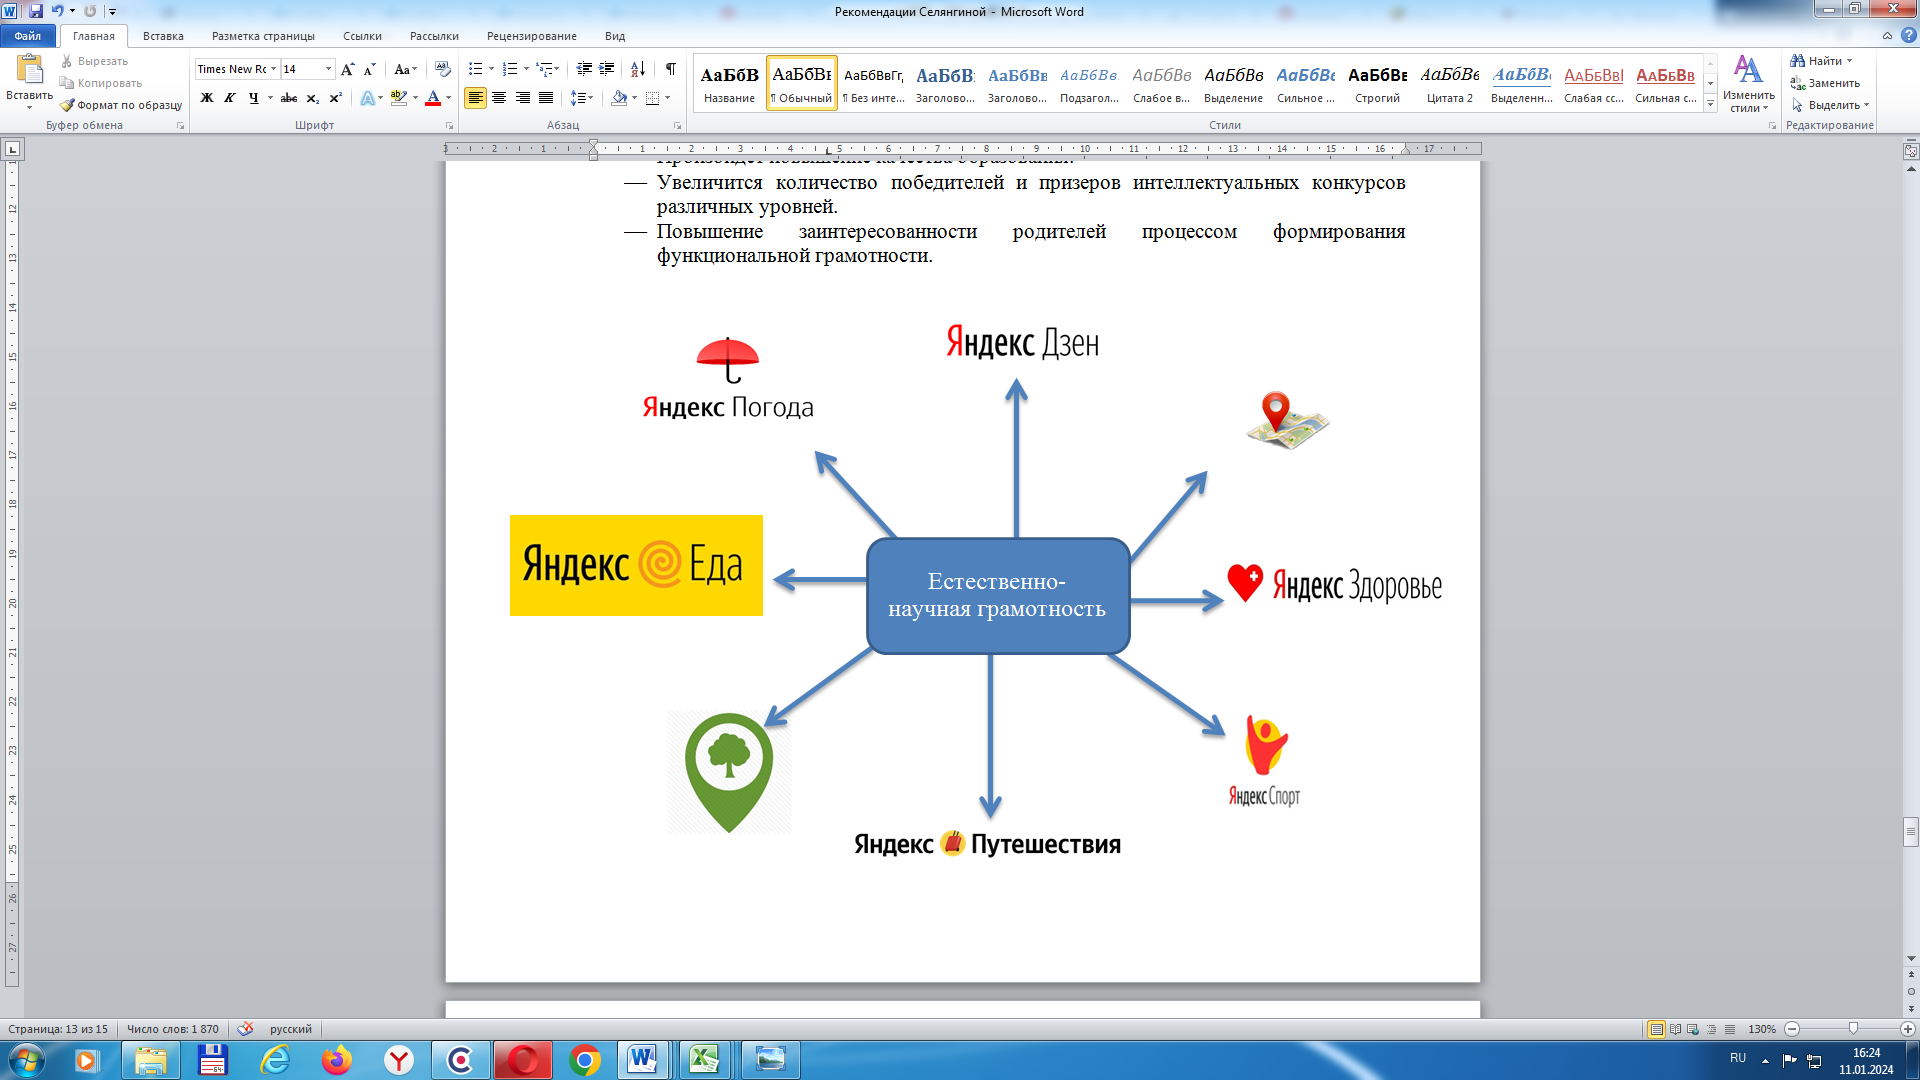Toggle bold (Ж) formatting
The width and height of the screenshot is (1920, 1080).
tap(207, 98)
